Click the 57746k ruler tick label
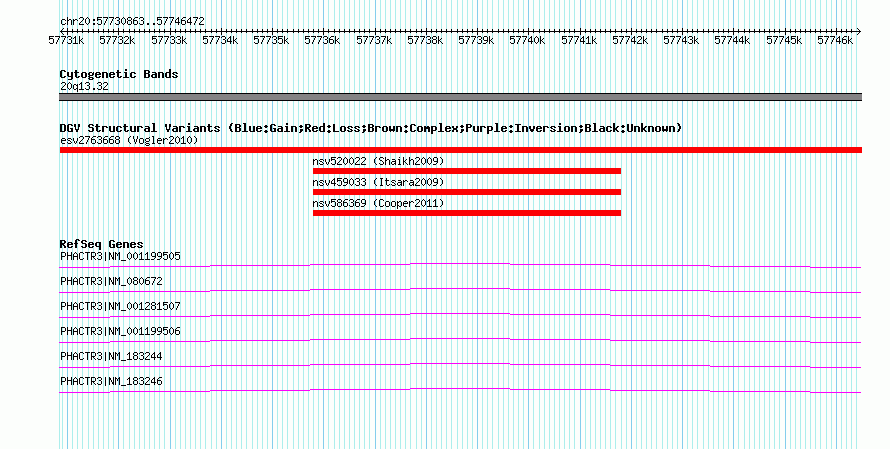890x449 pixels. (835, 40)
